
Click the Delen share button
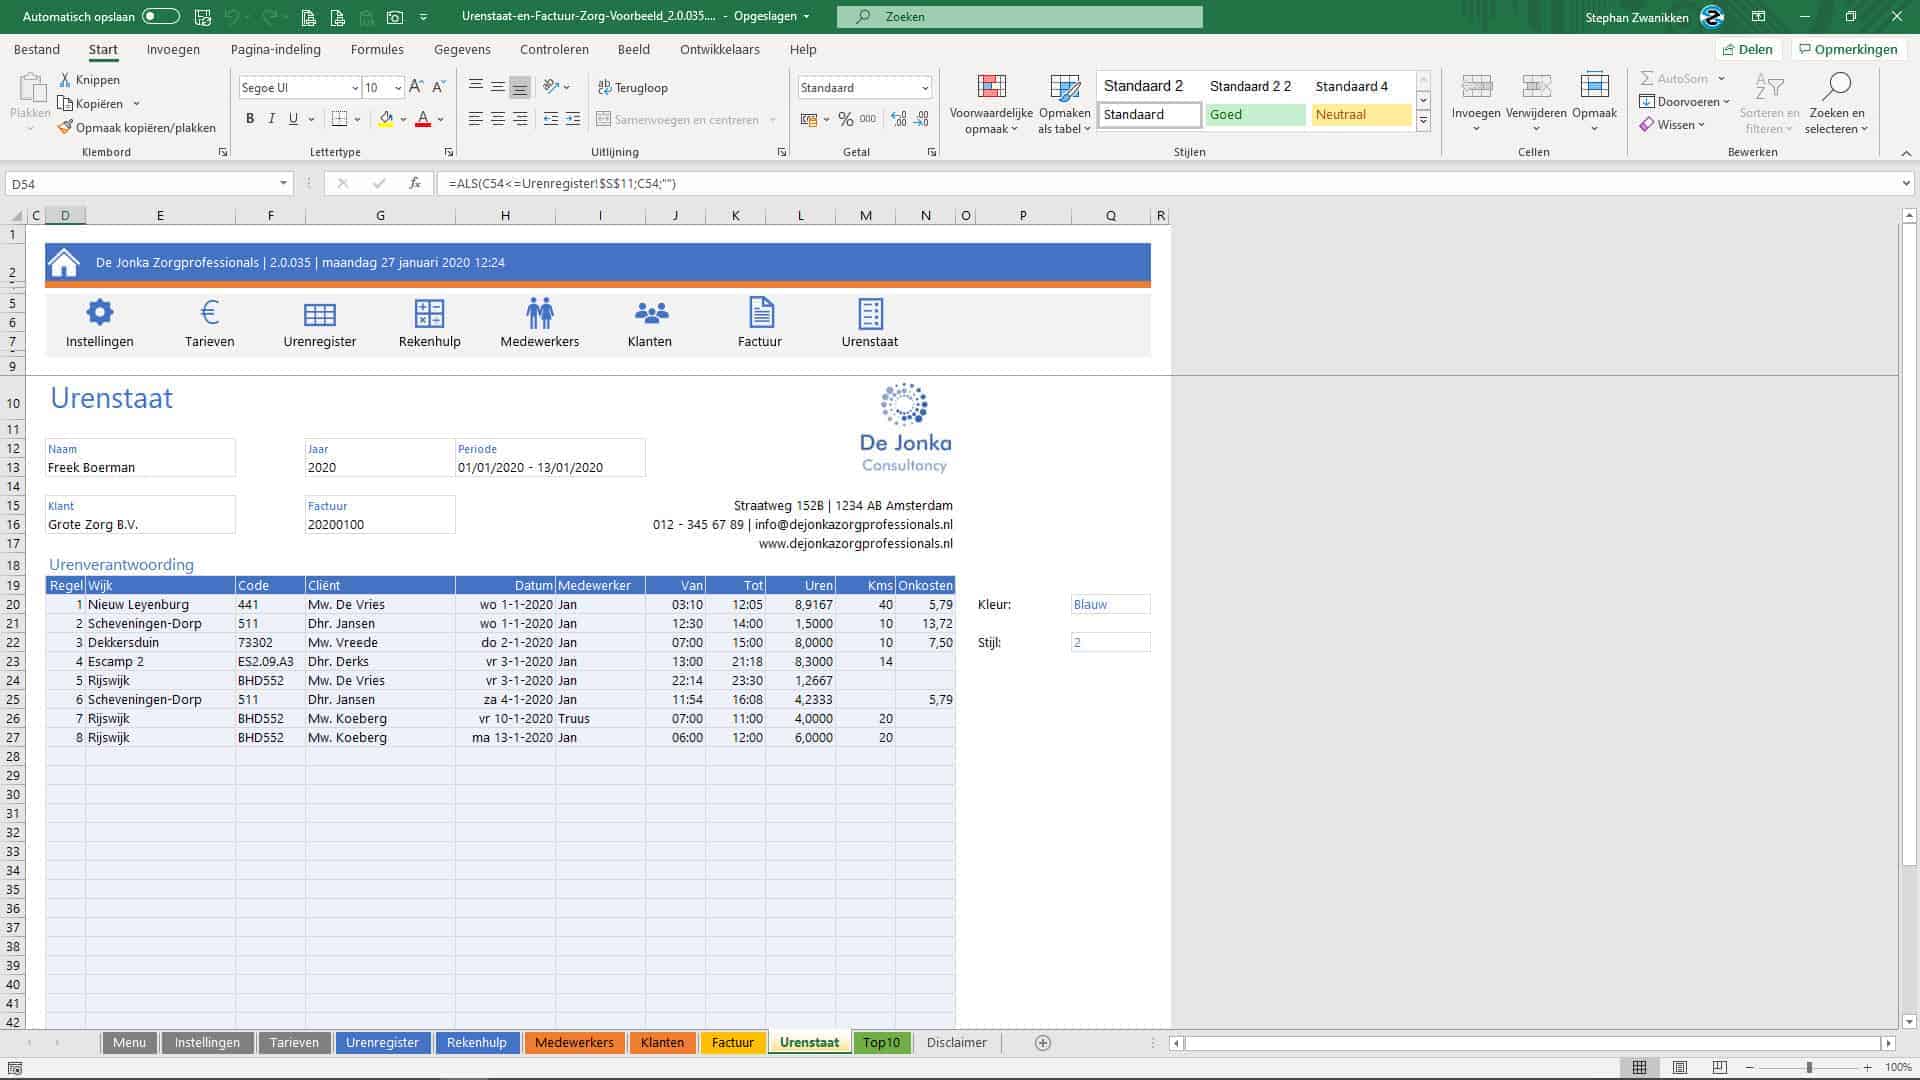point(1747,49)
